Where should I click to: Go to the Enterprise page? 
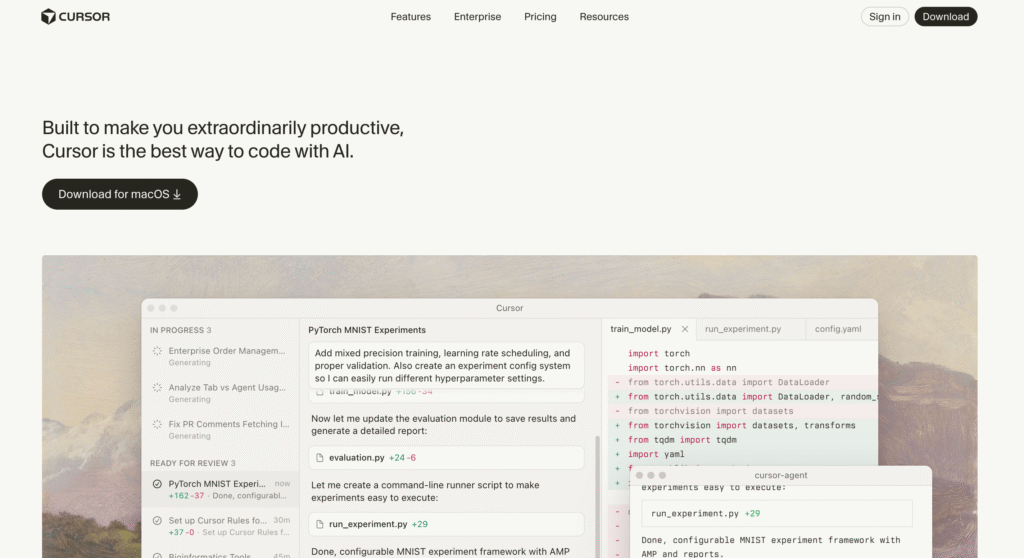[477, 17]
